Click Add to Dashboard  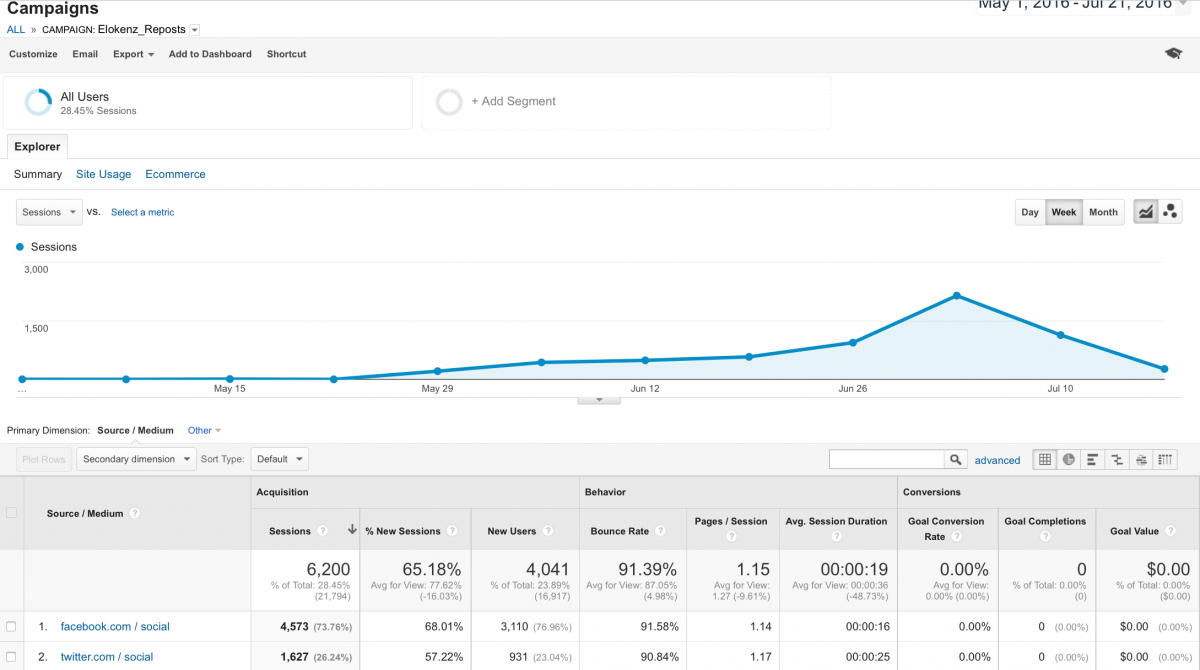(x=210, y=54)
